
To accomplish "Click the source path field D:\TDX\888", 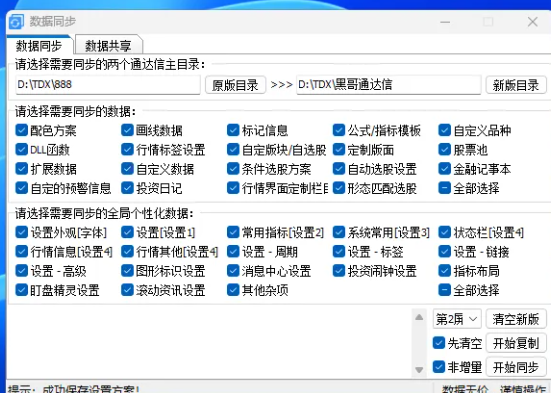I will 108,85.
